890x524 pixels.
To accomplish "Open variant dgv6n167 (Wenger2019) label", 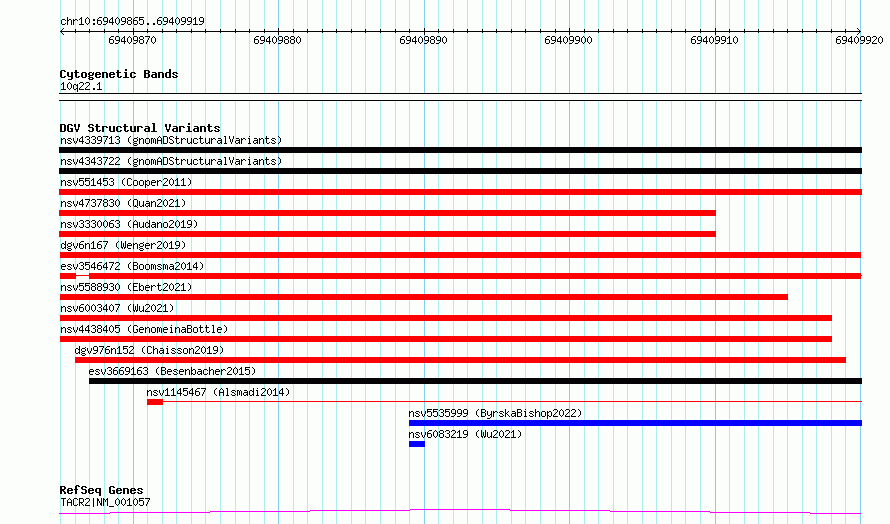I will click(123, 245).
